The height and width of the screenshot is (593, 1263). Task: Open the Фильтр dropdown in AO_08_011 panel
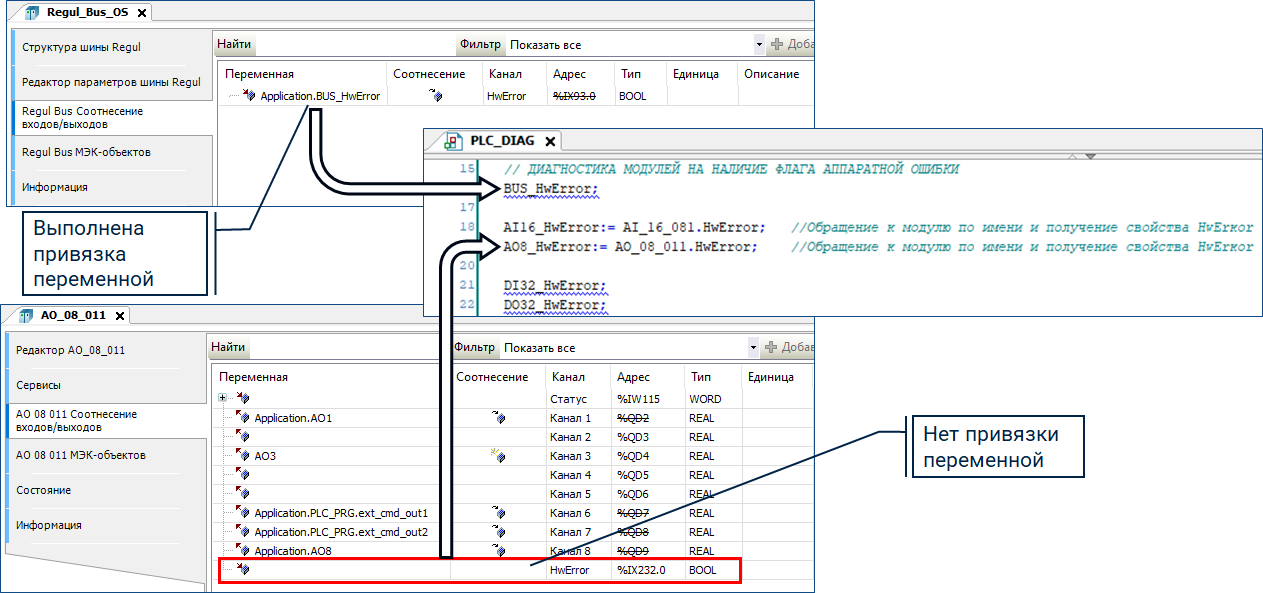point(753,348)
